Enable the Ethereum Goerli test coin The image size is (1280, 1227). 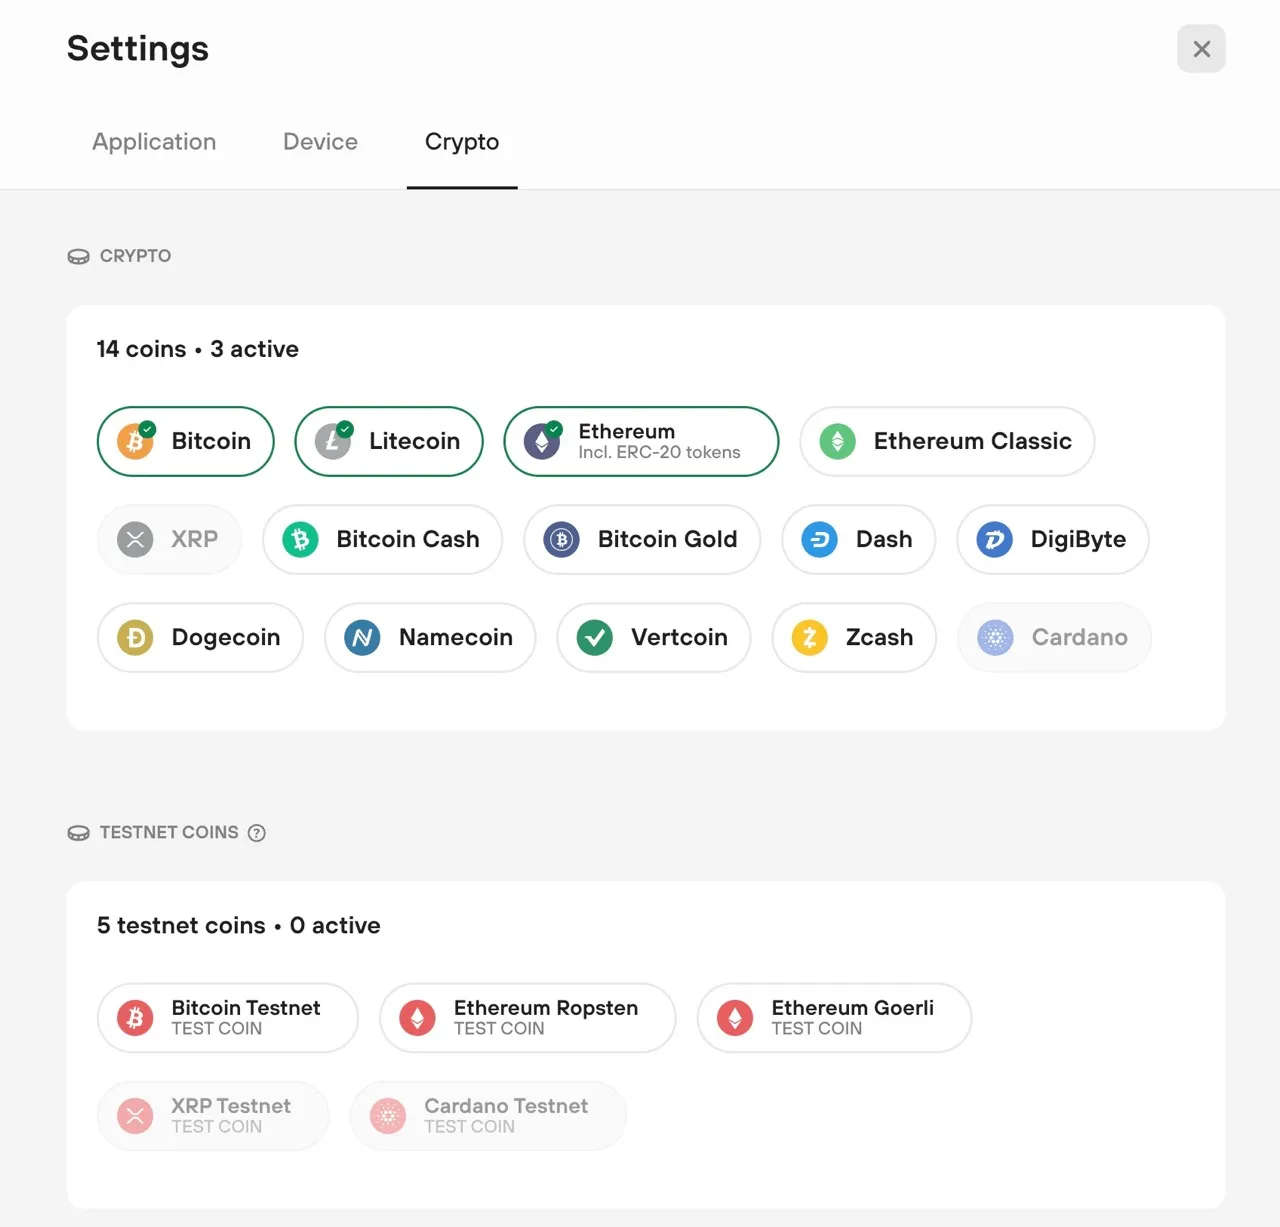[x=835, y=1018]
